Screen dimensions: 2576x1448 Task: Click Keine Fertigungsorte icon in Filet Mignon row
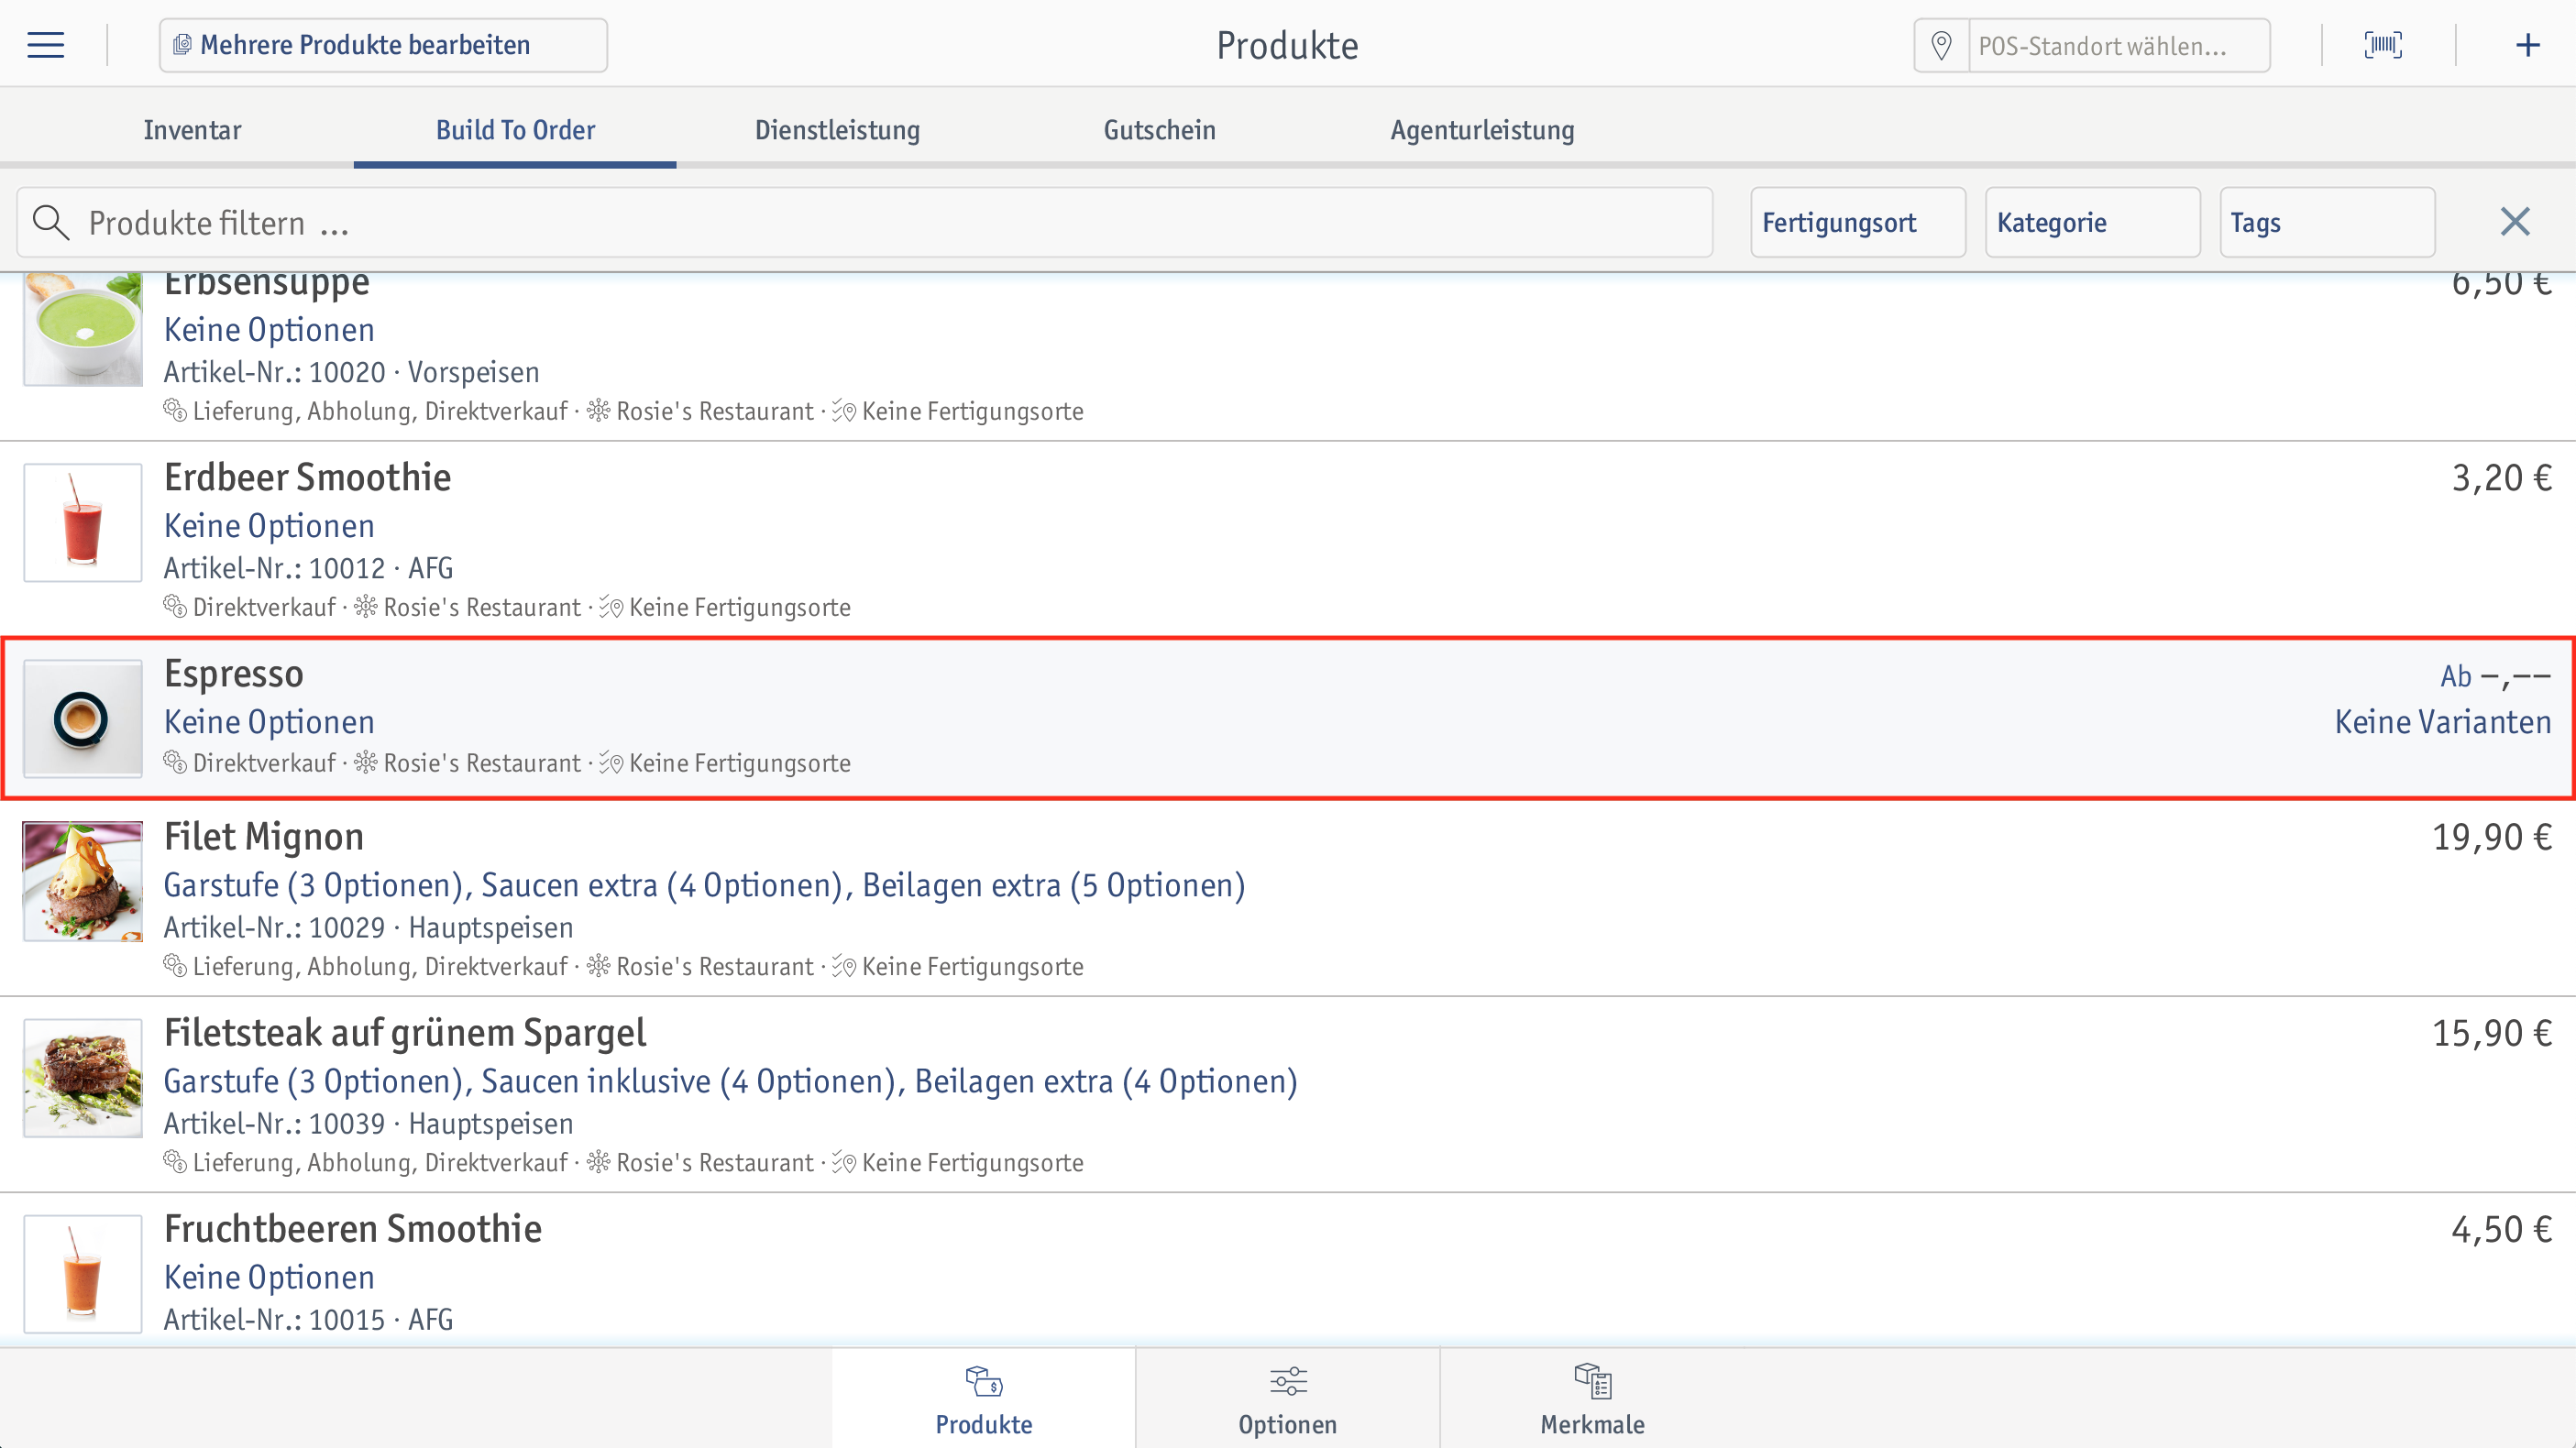pos(844,966)
